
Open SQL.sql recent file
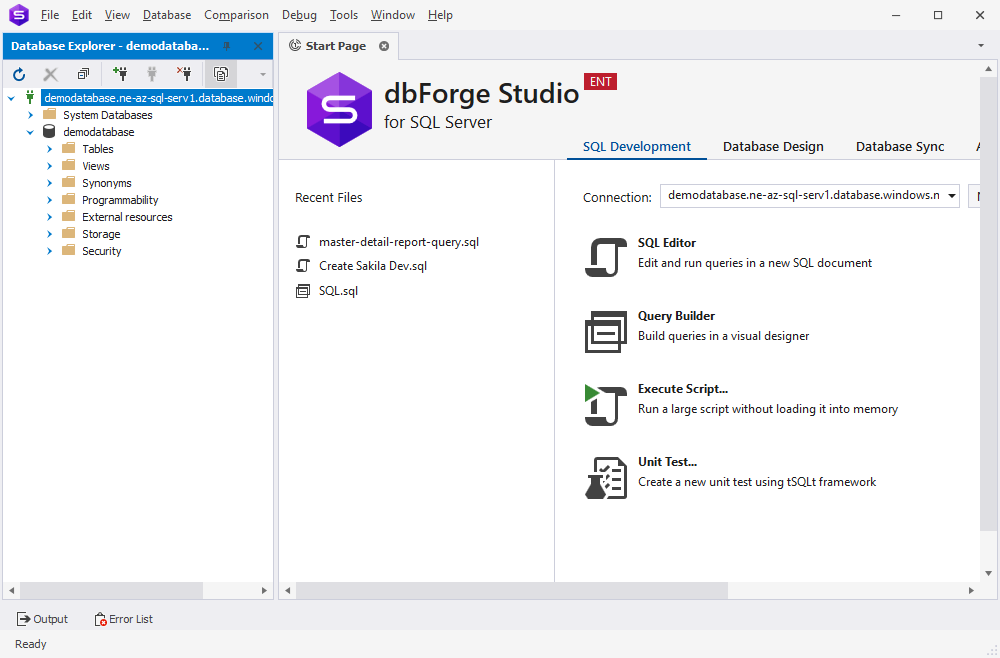[338, 291]
